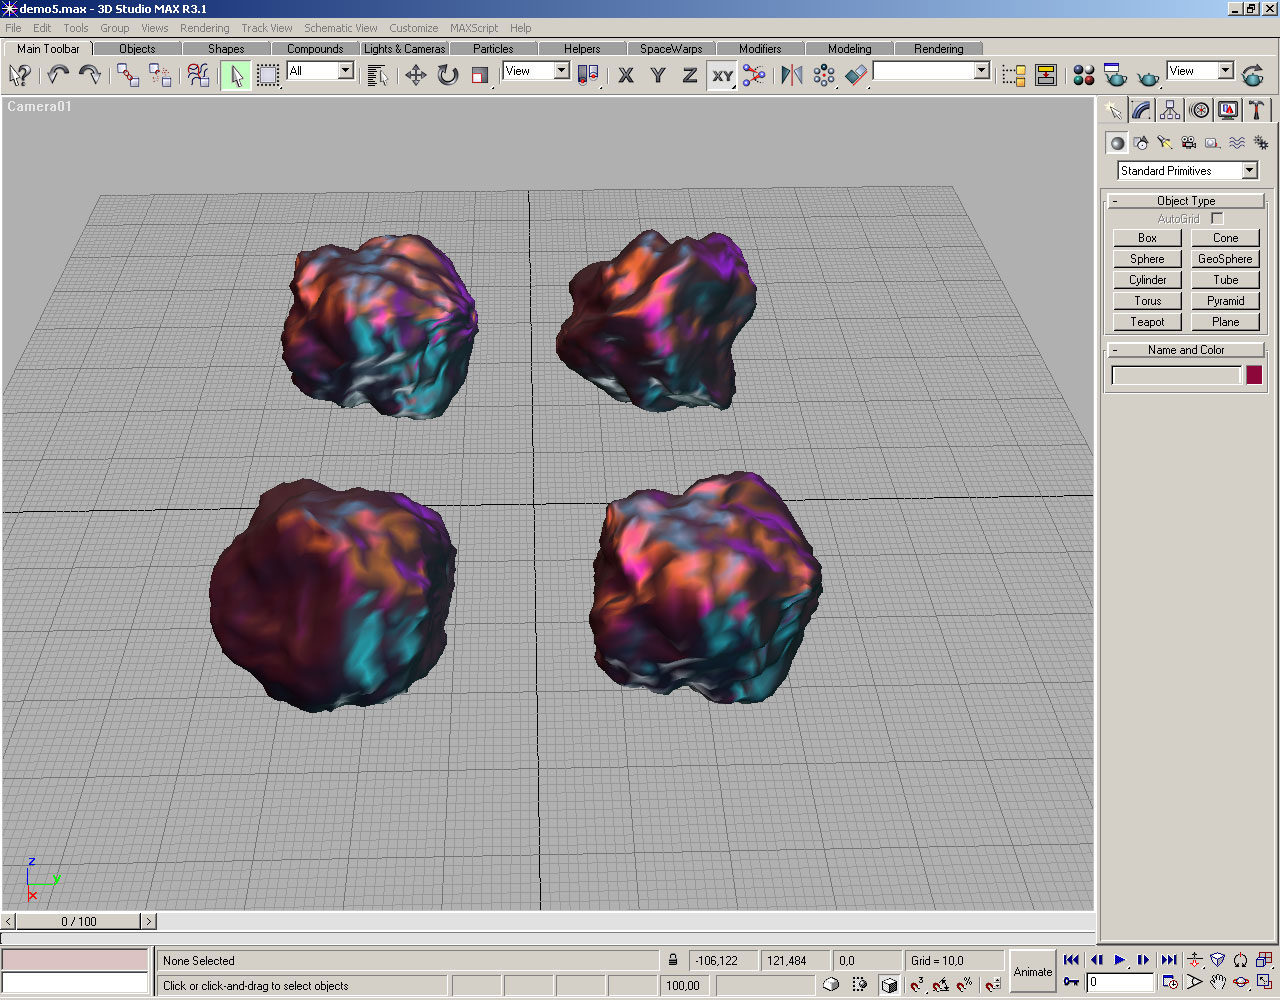Image resolution: width=1280 pixels, height=1000 pixels.
Task: Switch to the Utilities hammer panel
Action: tap(1257, 110)
